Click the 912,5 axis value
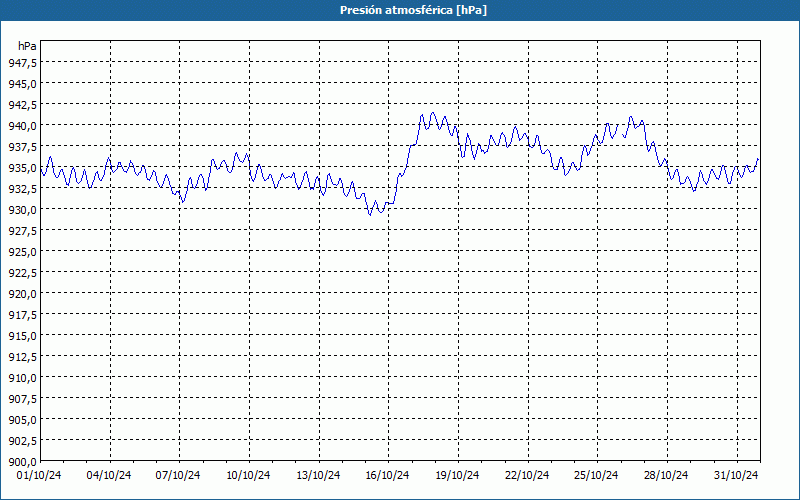This screenshot has width=800, height=500. tap(22, 357)
